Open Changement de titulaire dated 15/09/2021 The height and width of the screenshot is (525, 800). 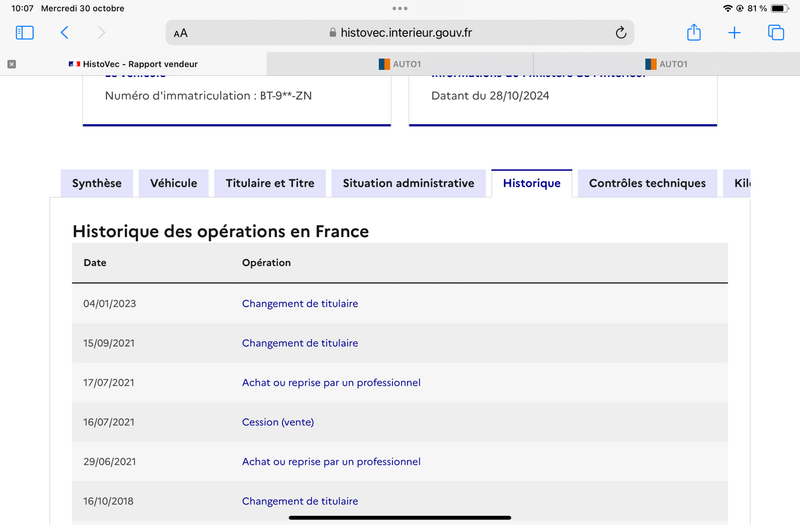point(300,343)
